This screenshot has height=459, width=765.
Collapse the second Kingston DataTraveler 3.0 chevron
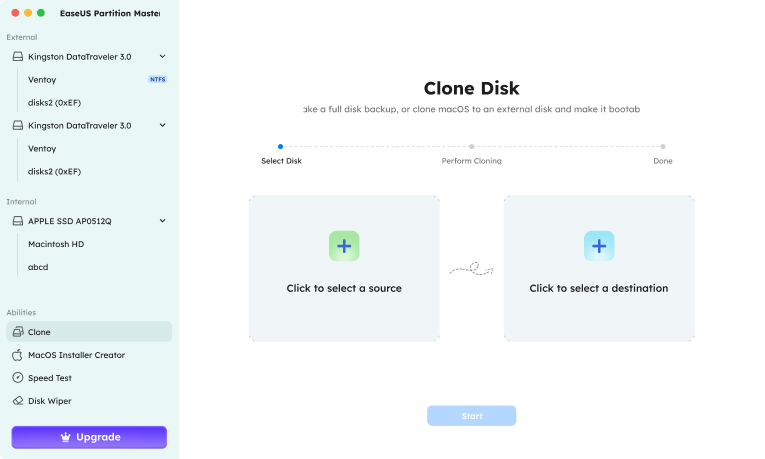[x=163, y=125]
